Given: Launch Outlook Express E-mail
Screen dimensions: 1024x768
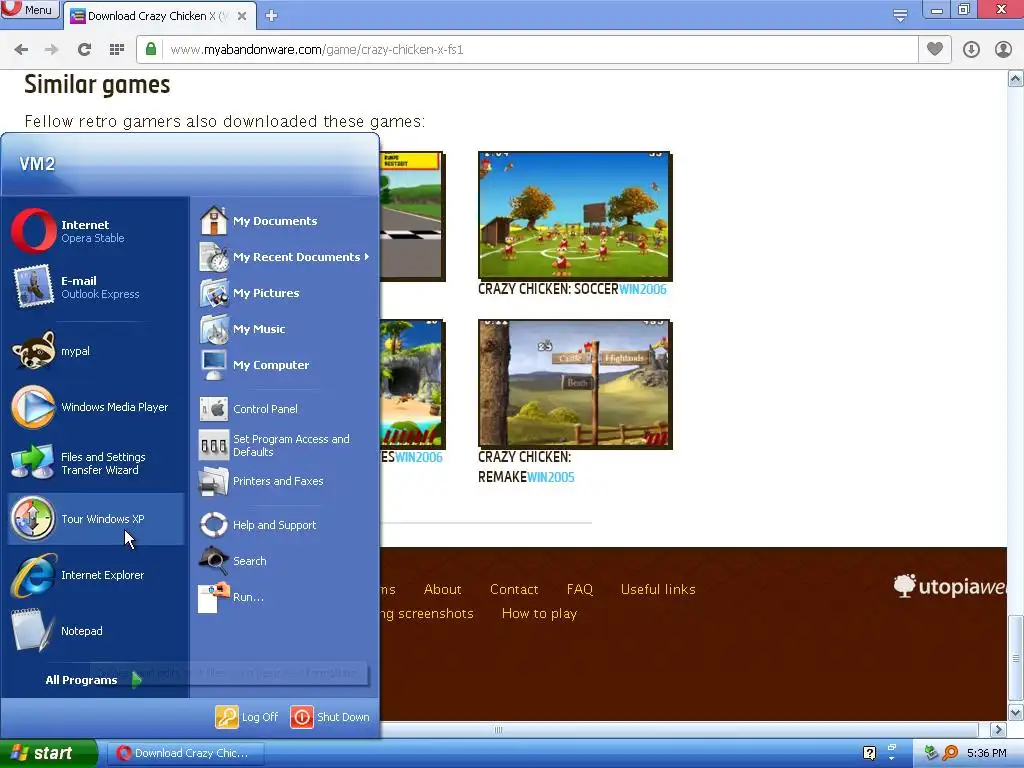Looking at the screenshot, I should click(95, 287).
